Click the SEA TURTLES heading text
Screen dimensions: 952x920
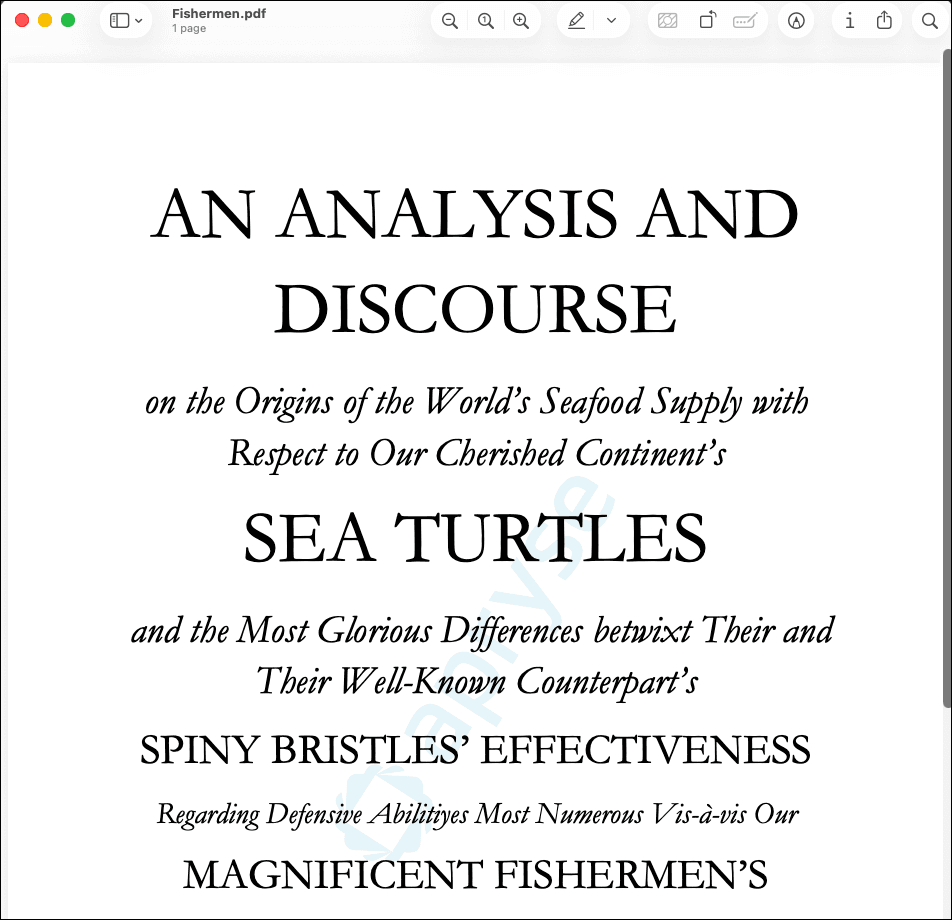475,538
